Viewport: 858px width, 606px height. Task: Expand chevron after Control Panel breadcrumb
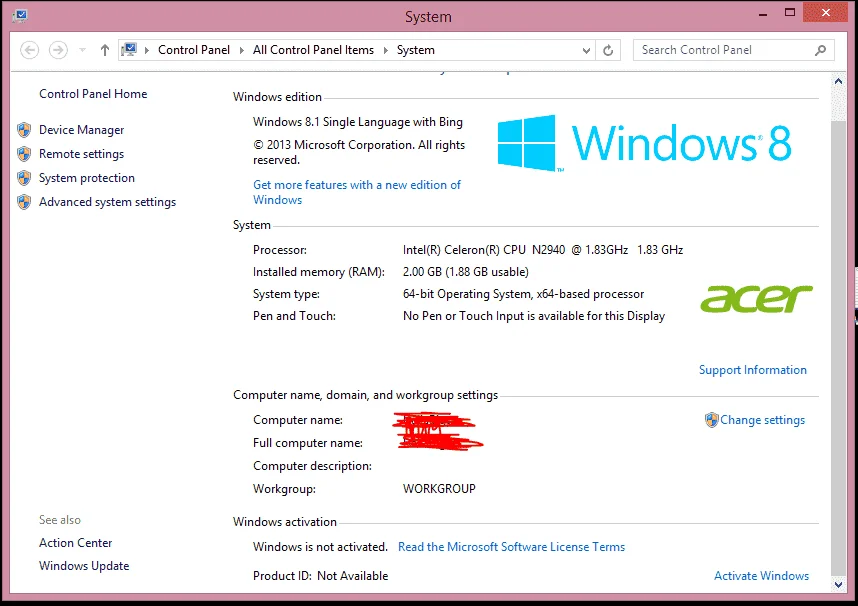coord(241,50)
